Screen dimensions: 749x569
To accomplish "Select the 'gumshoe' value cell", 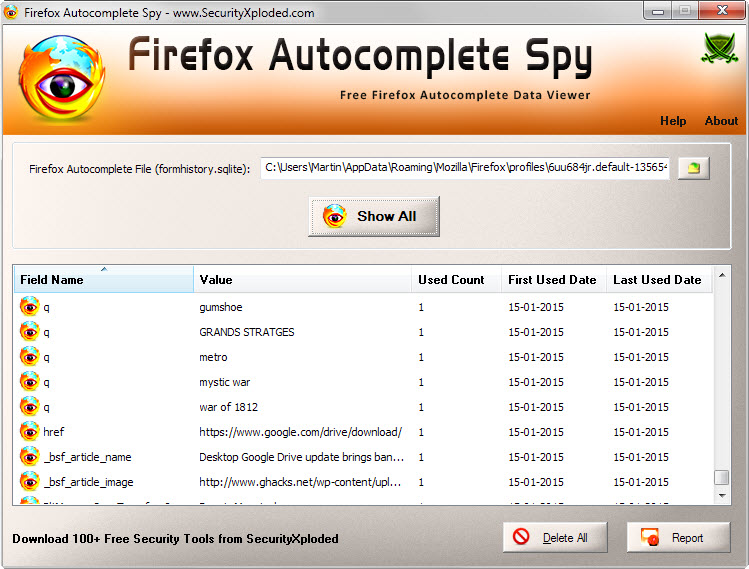I will pos(221,307).
